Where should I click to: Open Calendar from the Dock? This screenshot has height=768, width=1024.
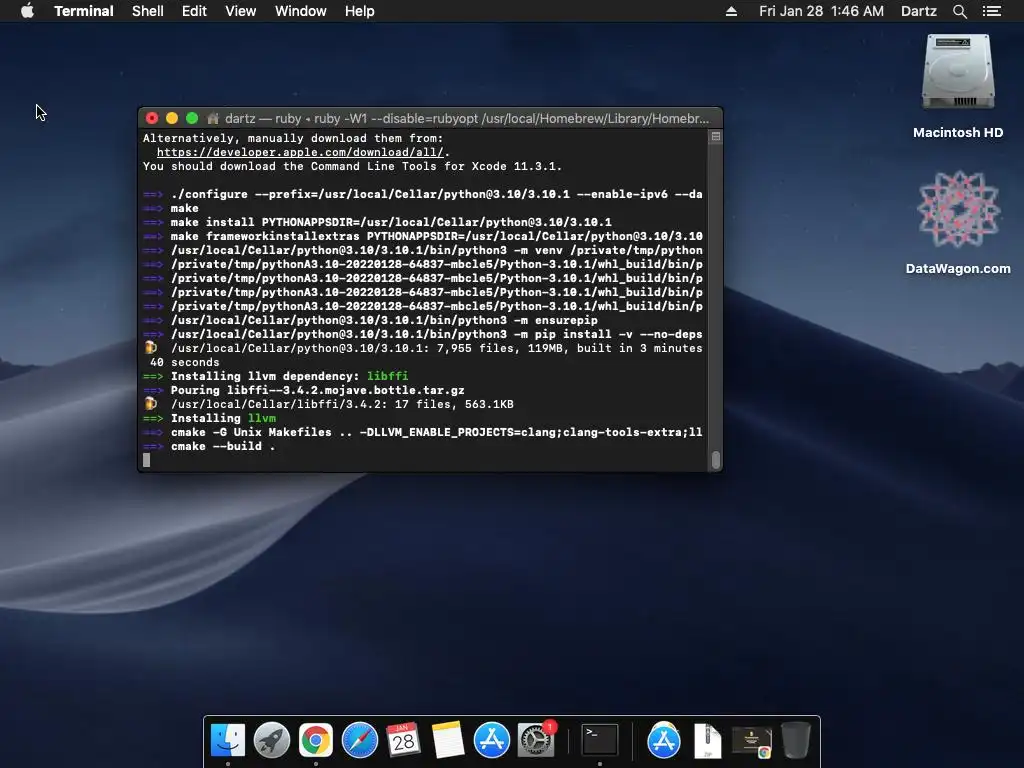click(404, 740)
